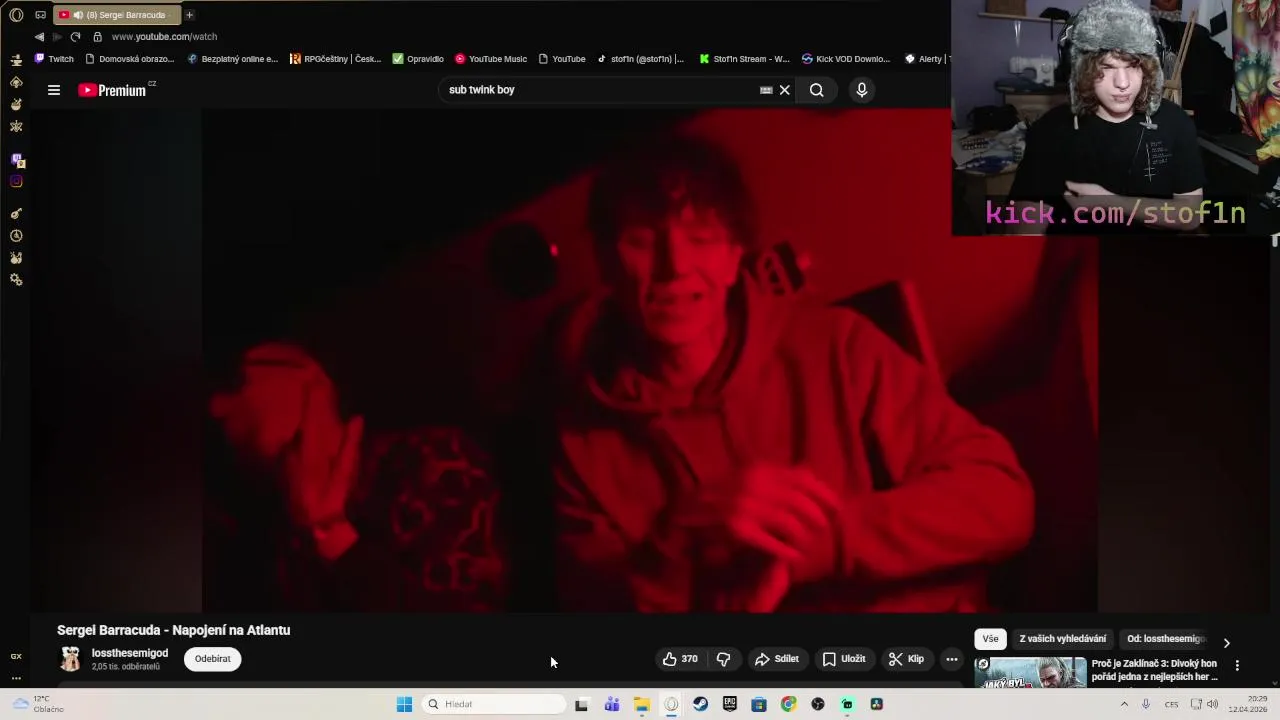
Task: Click the site security lock icon
Action: (x=97, y=37)
